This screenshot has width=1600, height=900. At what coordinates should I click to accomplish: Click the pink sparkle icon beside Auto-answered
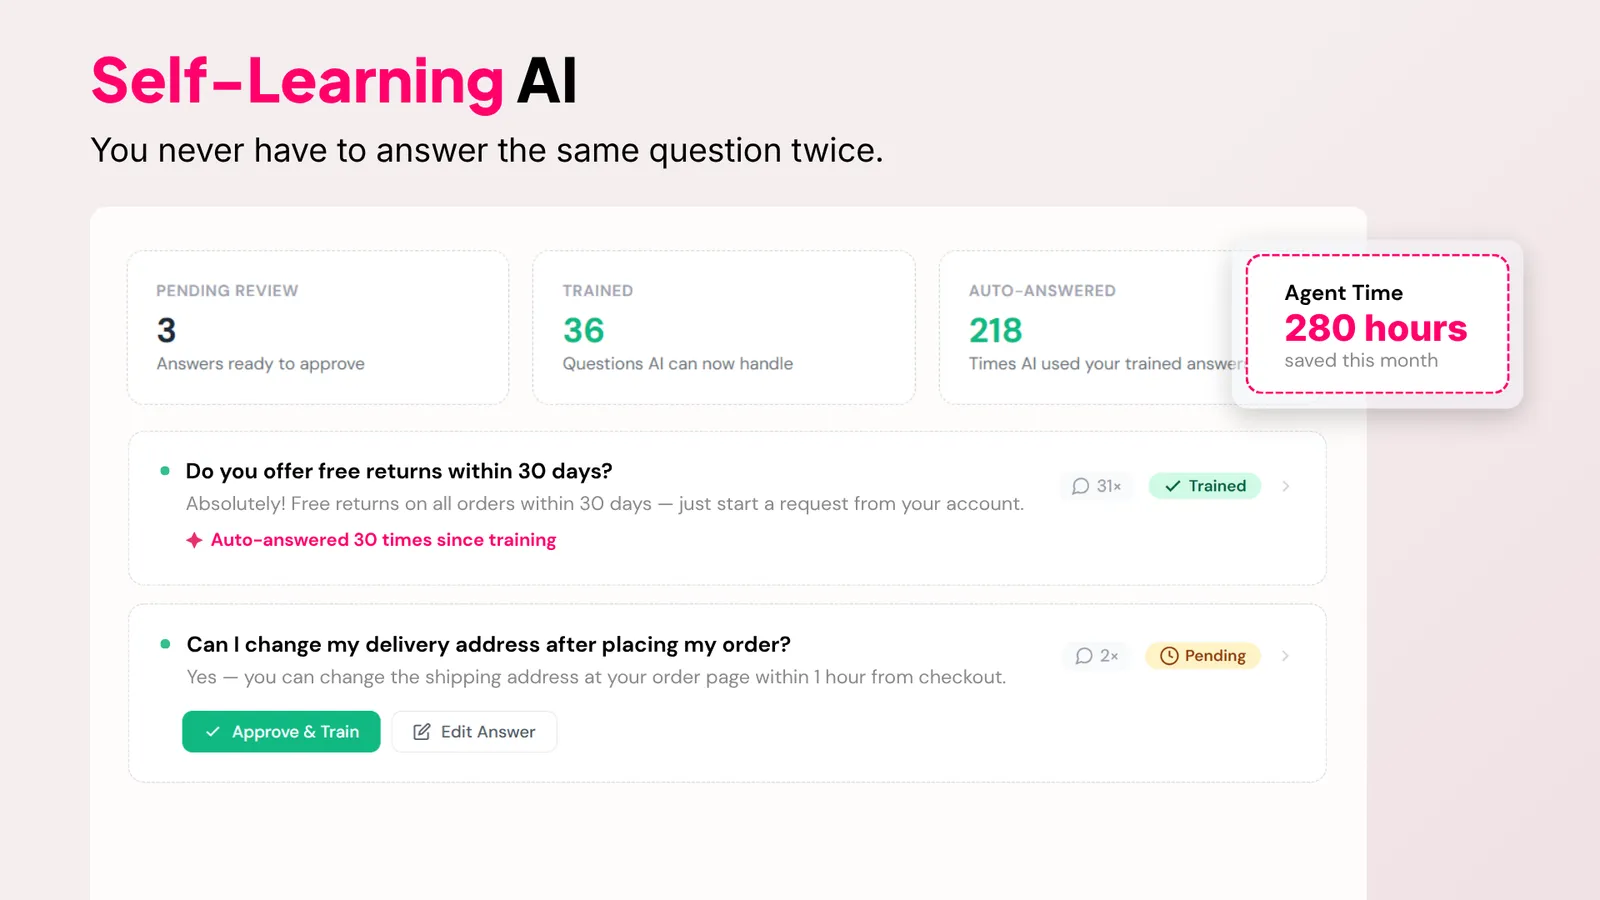[x=194, y=540]
